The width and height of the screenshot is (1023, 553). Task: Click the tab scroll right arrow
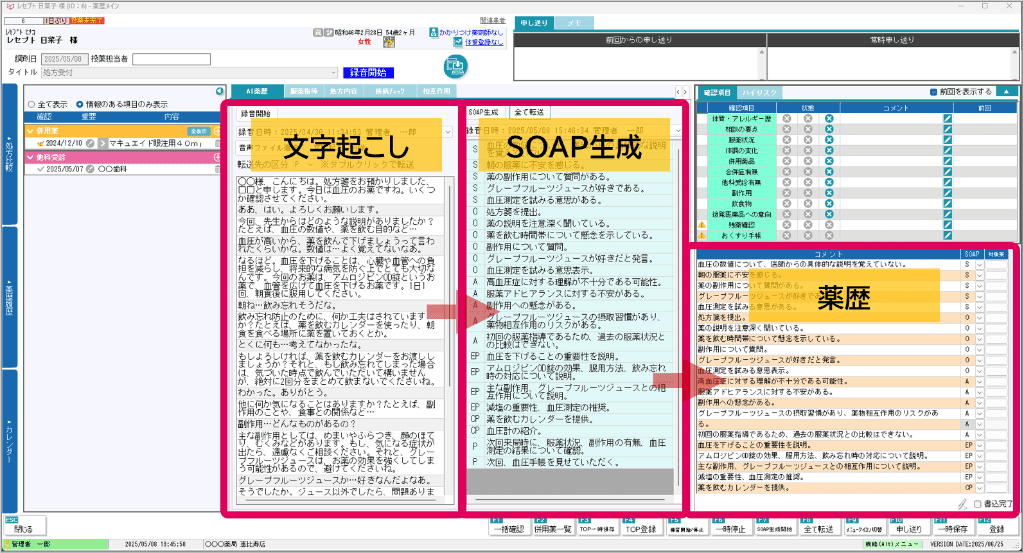[x=684, y=92]
